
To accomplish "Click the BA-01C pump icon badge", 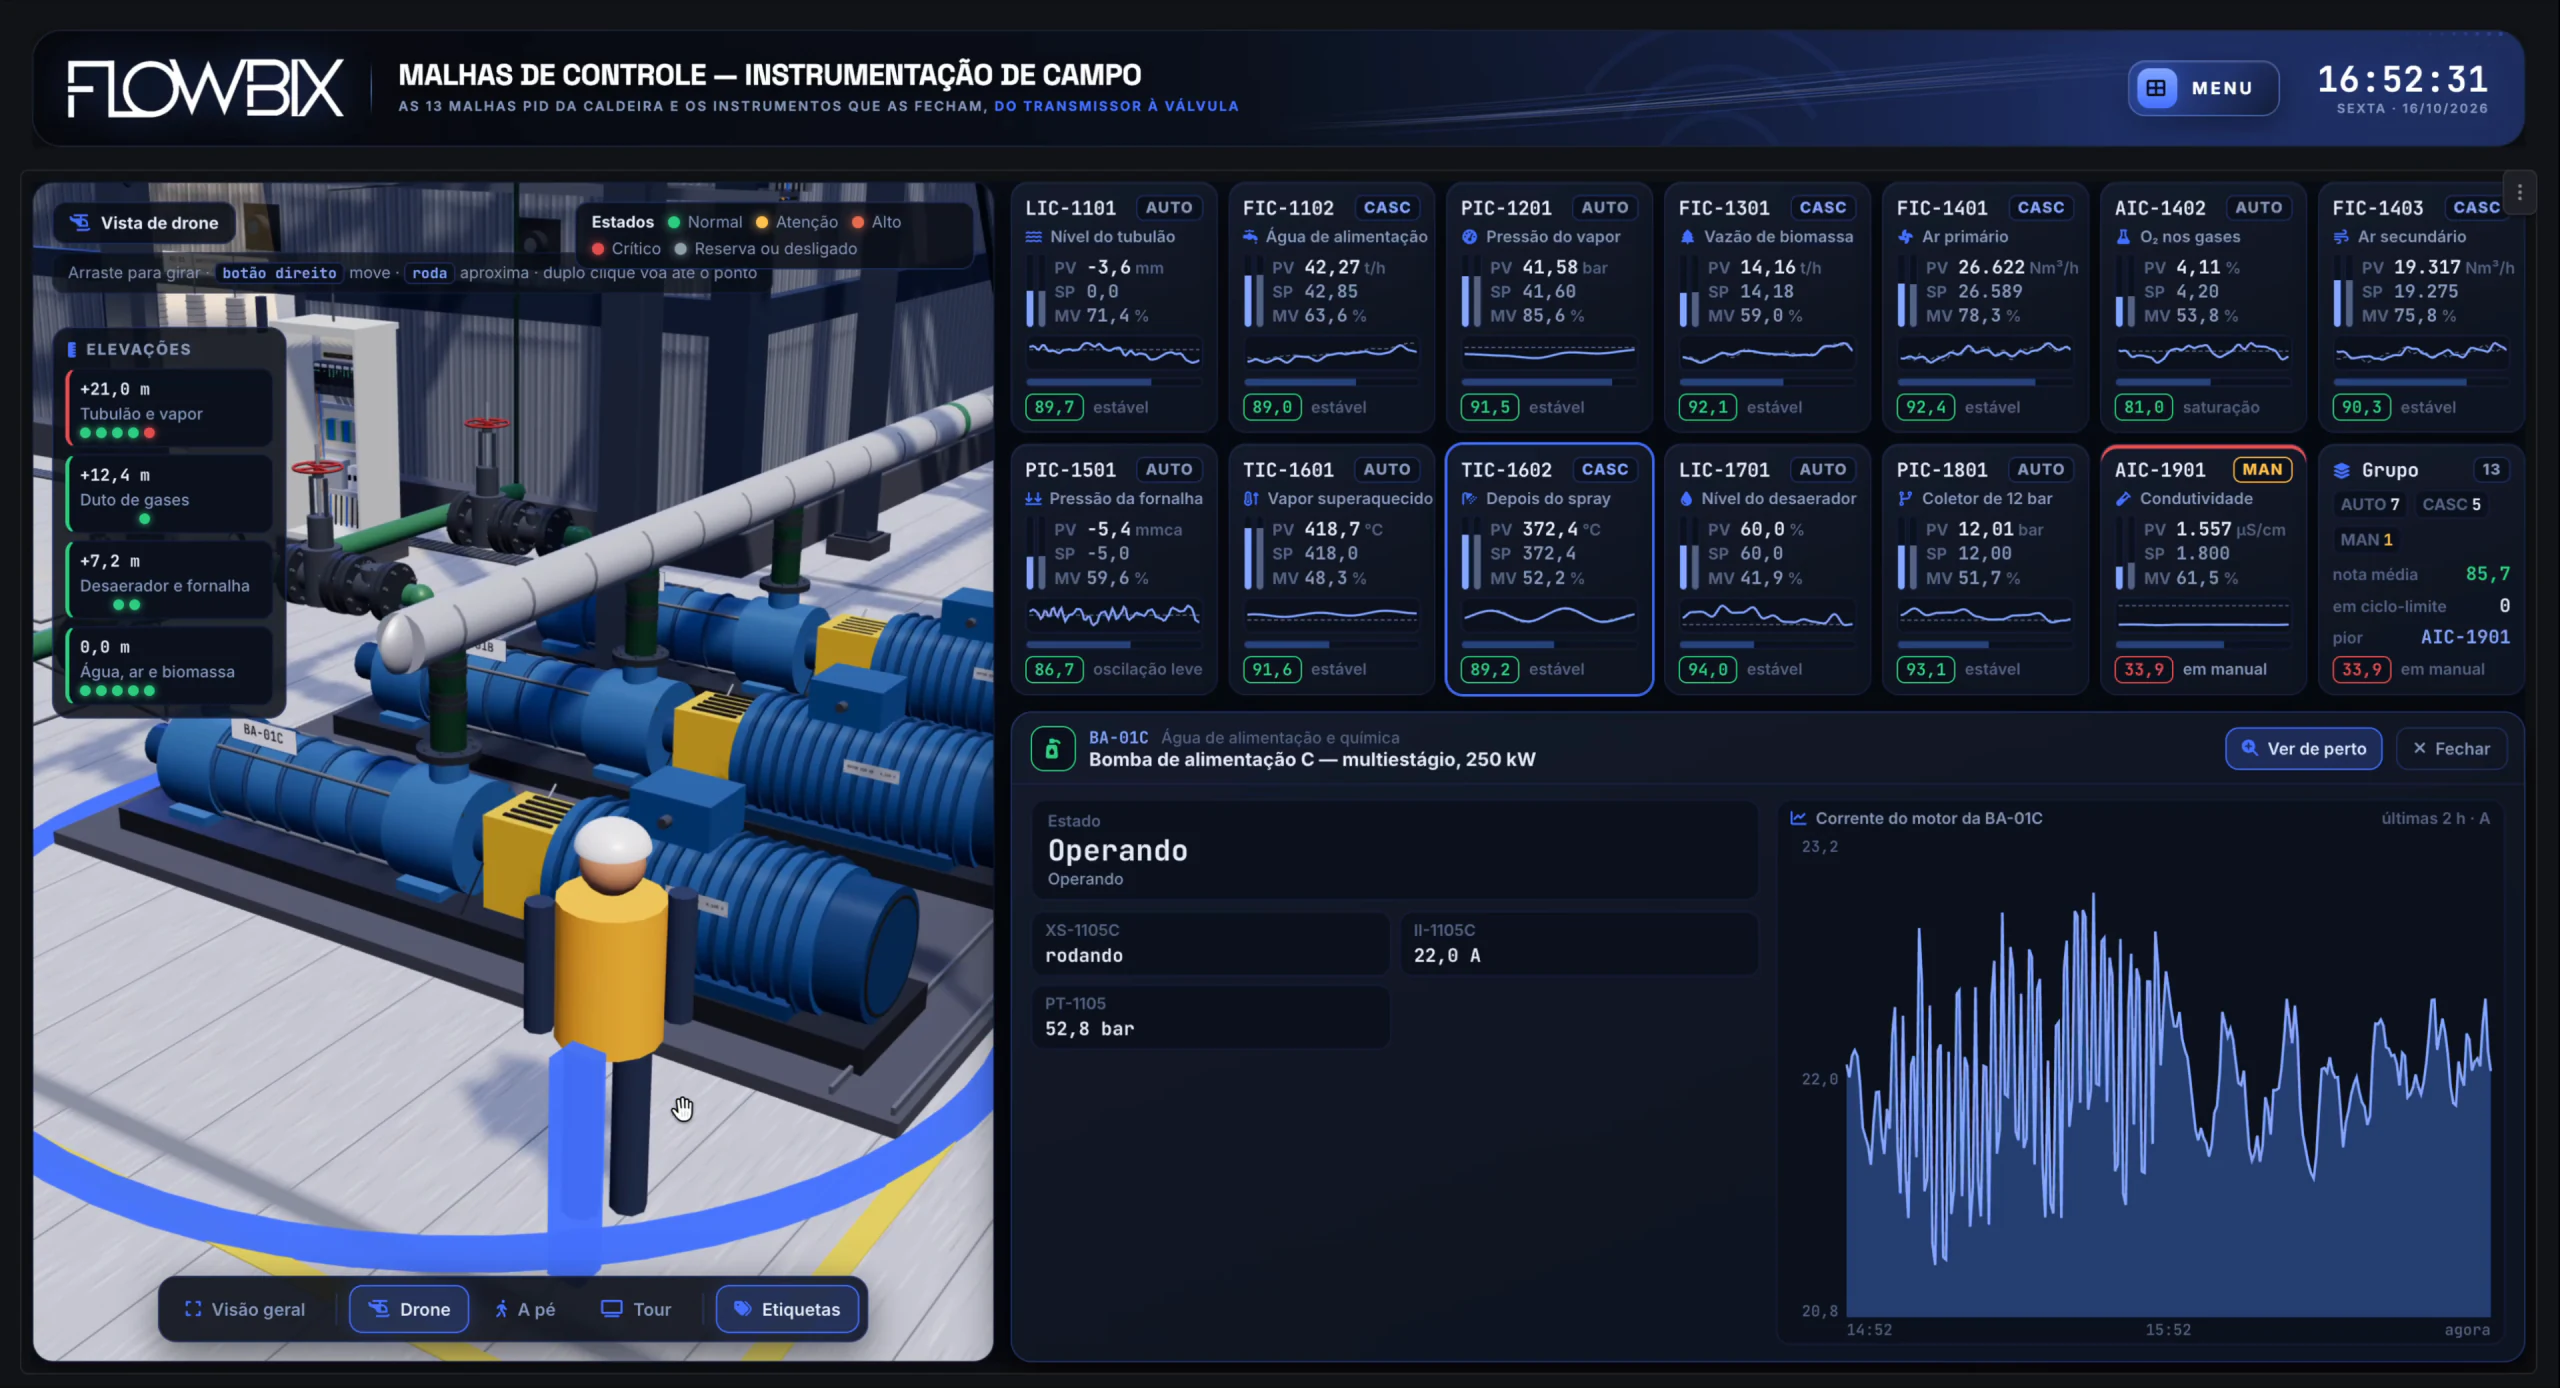I will 1052,749.
